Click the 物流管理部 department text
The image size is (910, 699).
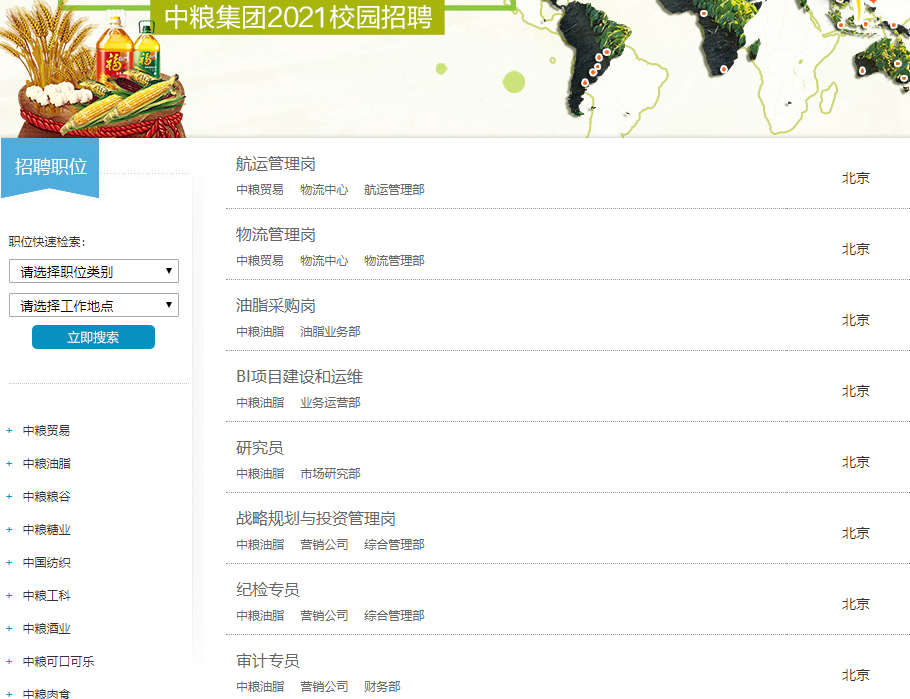pyautogui.click(x=394, y=261)
